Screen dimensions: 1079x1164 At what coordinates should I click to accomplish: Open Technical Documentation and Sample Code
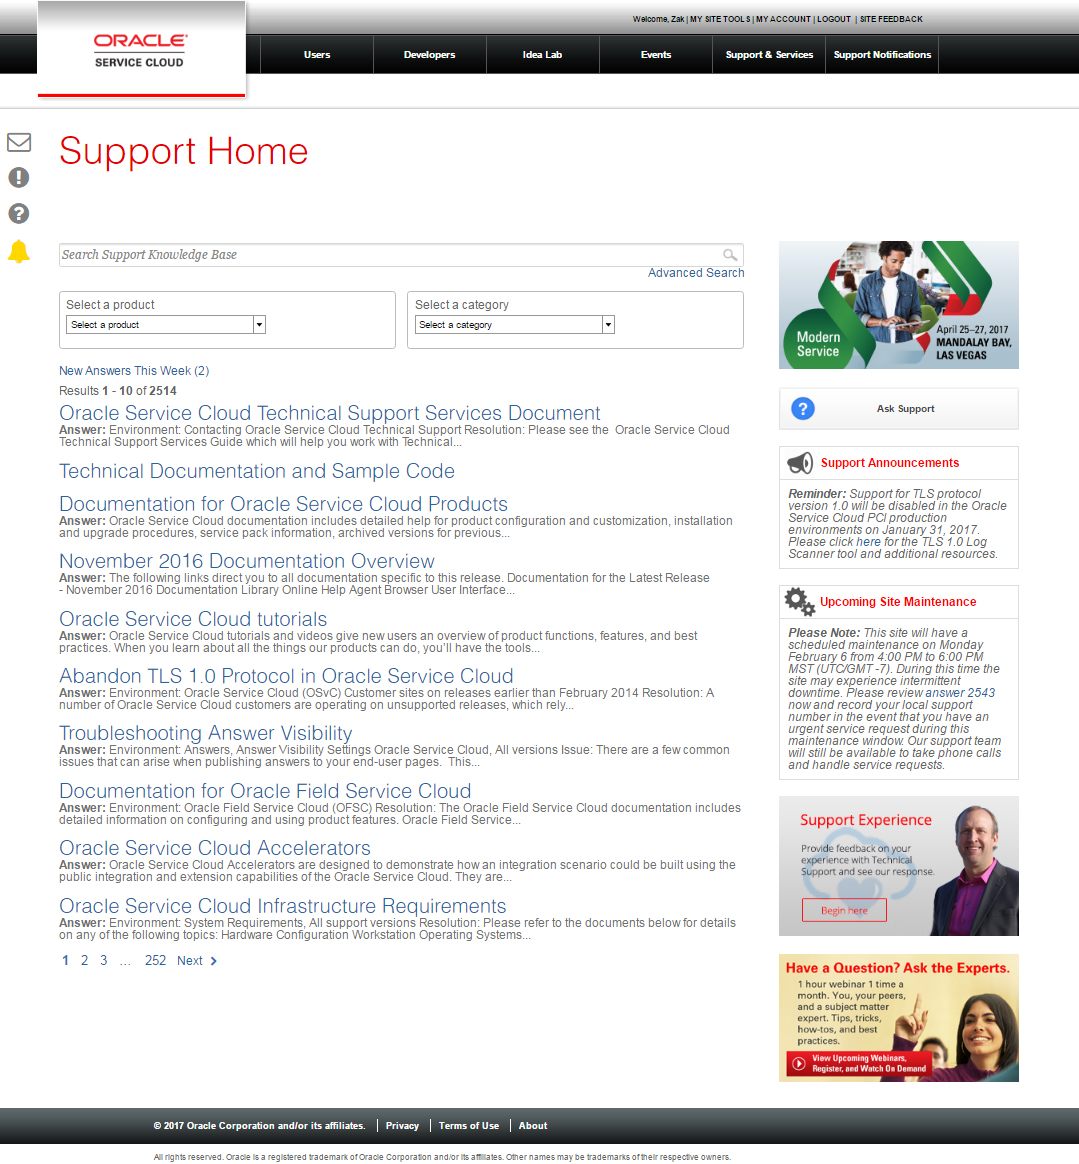[257, 471]
